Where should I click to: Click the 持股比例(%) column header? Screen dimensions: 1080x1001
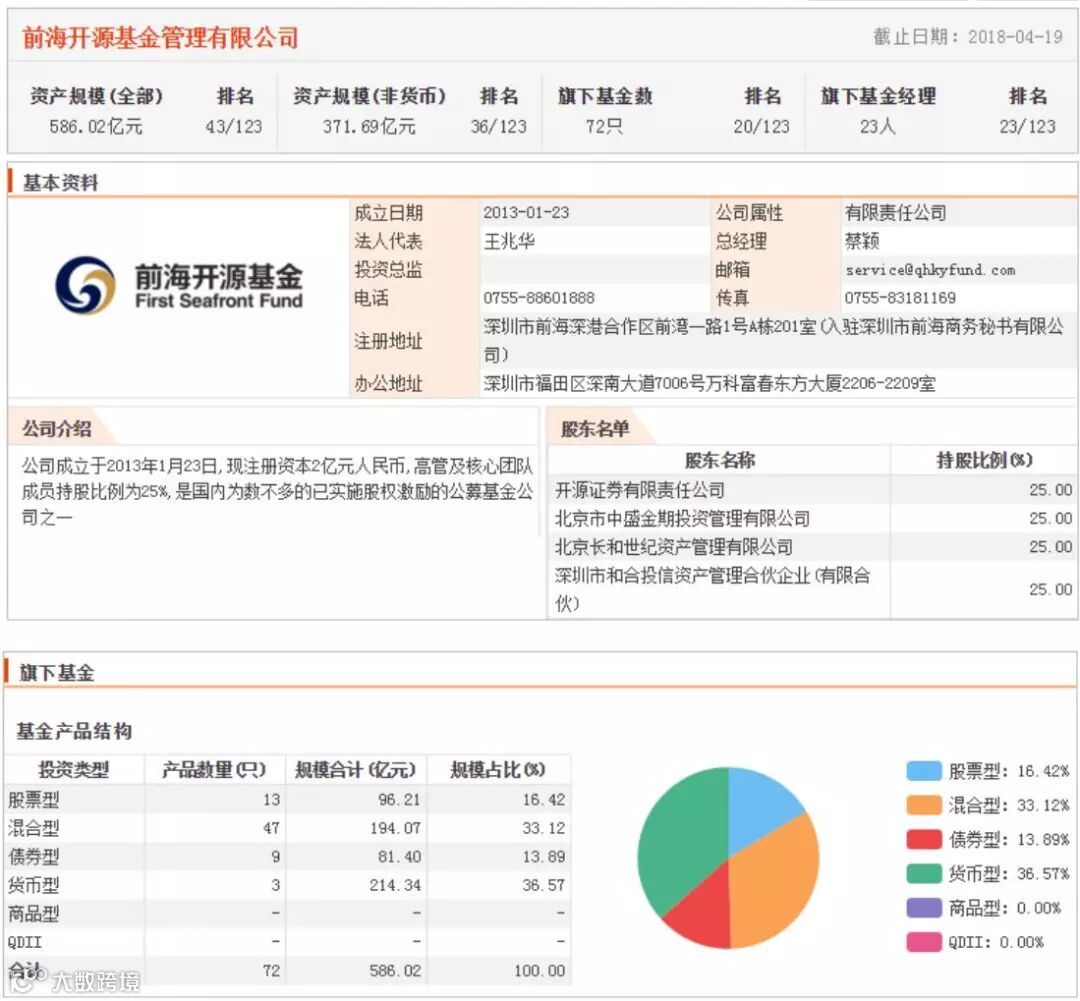click(x=984, y=460)
